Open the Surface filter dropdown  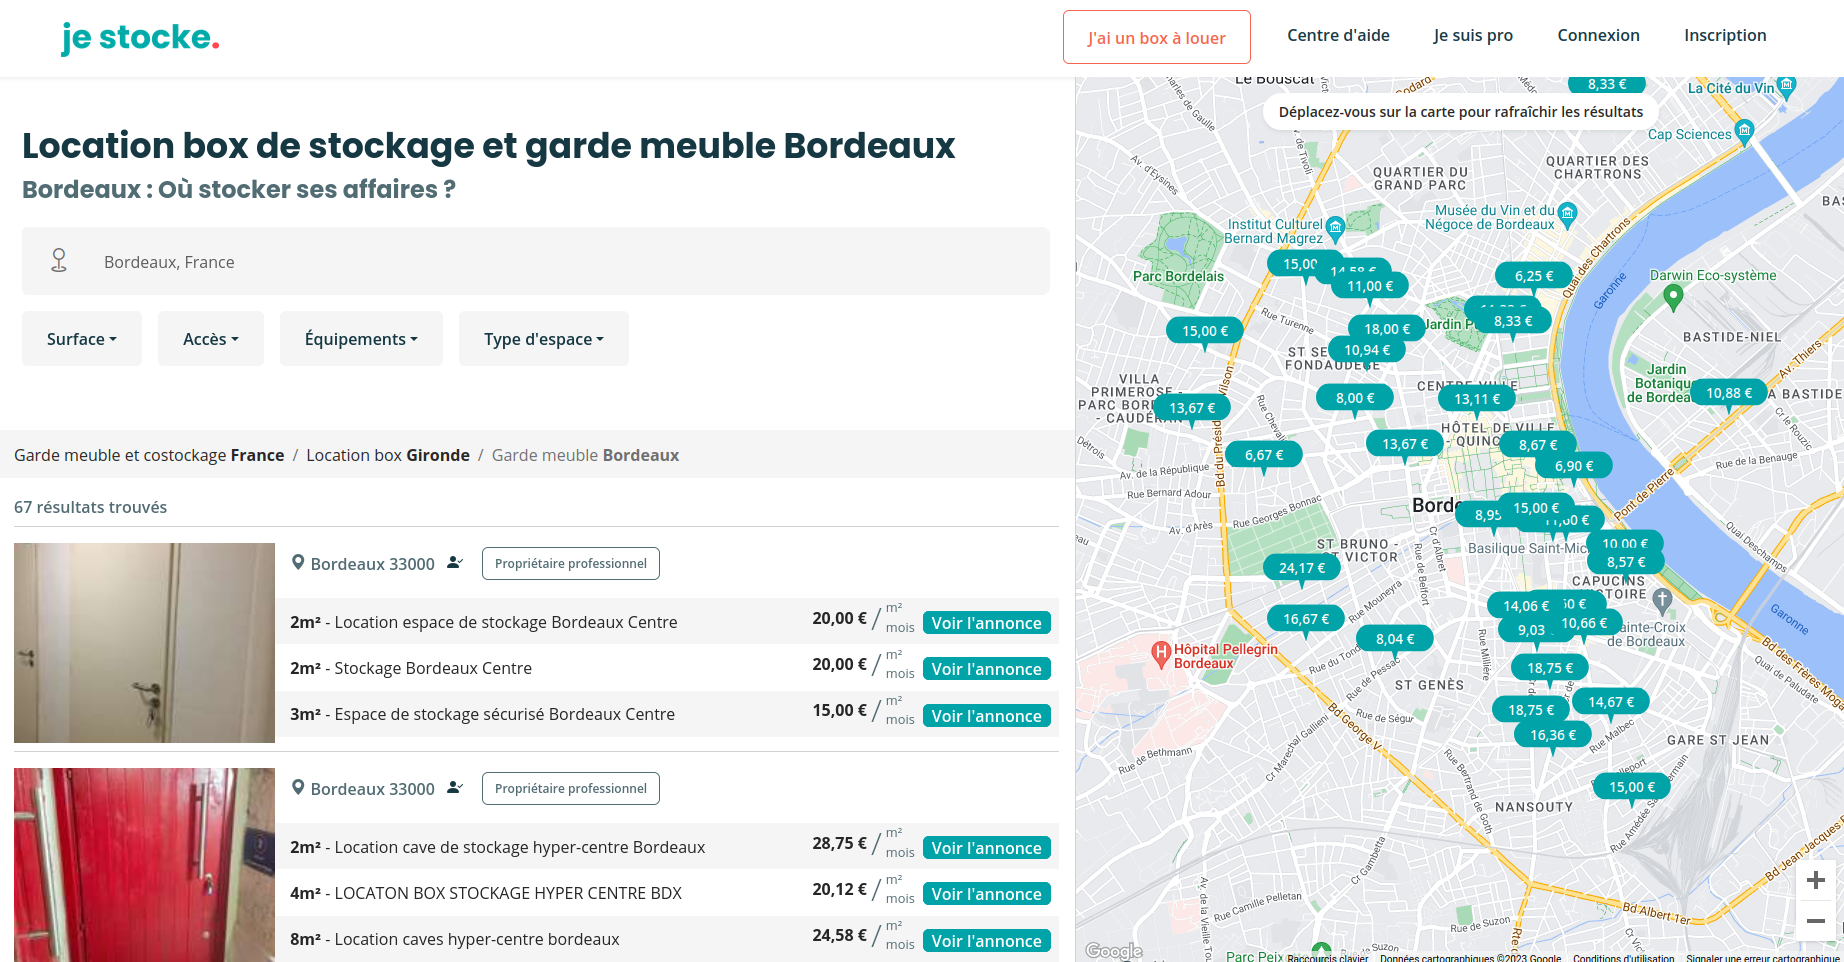[x=82, y=339]
